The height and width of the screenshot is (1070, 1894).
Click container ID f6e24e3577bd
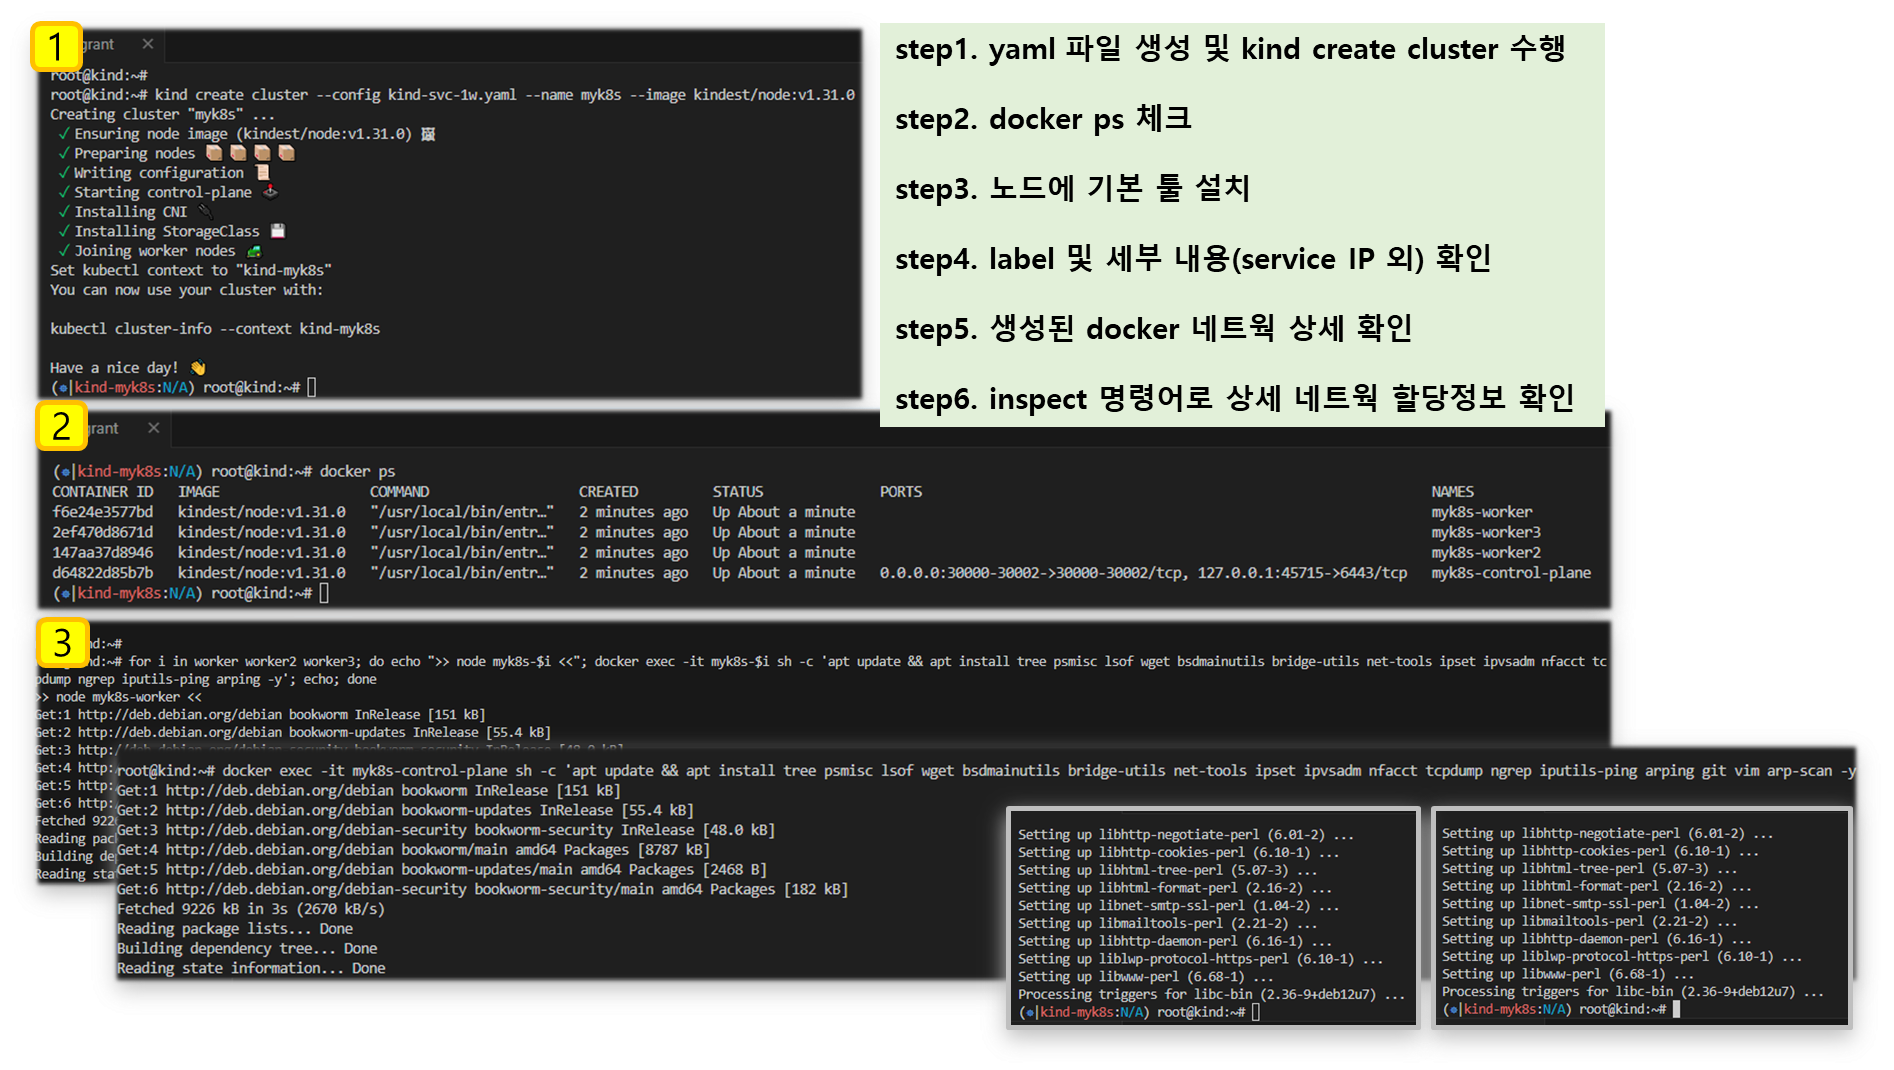(103, 512)
